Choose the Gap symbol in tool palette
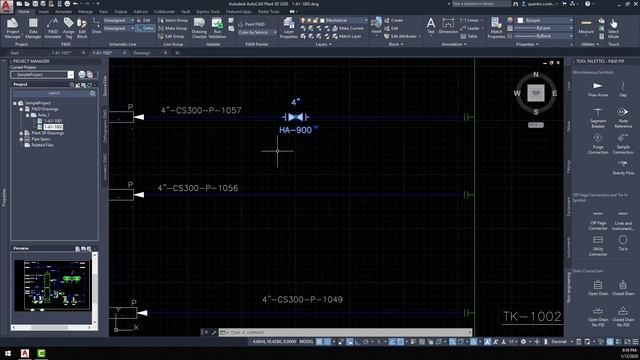 623,89
